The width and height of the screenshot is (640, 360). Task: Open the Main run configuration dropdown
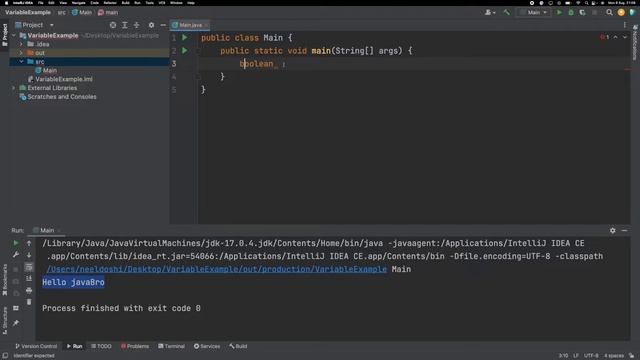pyautogui.click(x=534, y=12)
